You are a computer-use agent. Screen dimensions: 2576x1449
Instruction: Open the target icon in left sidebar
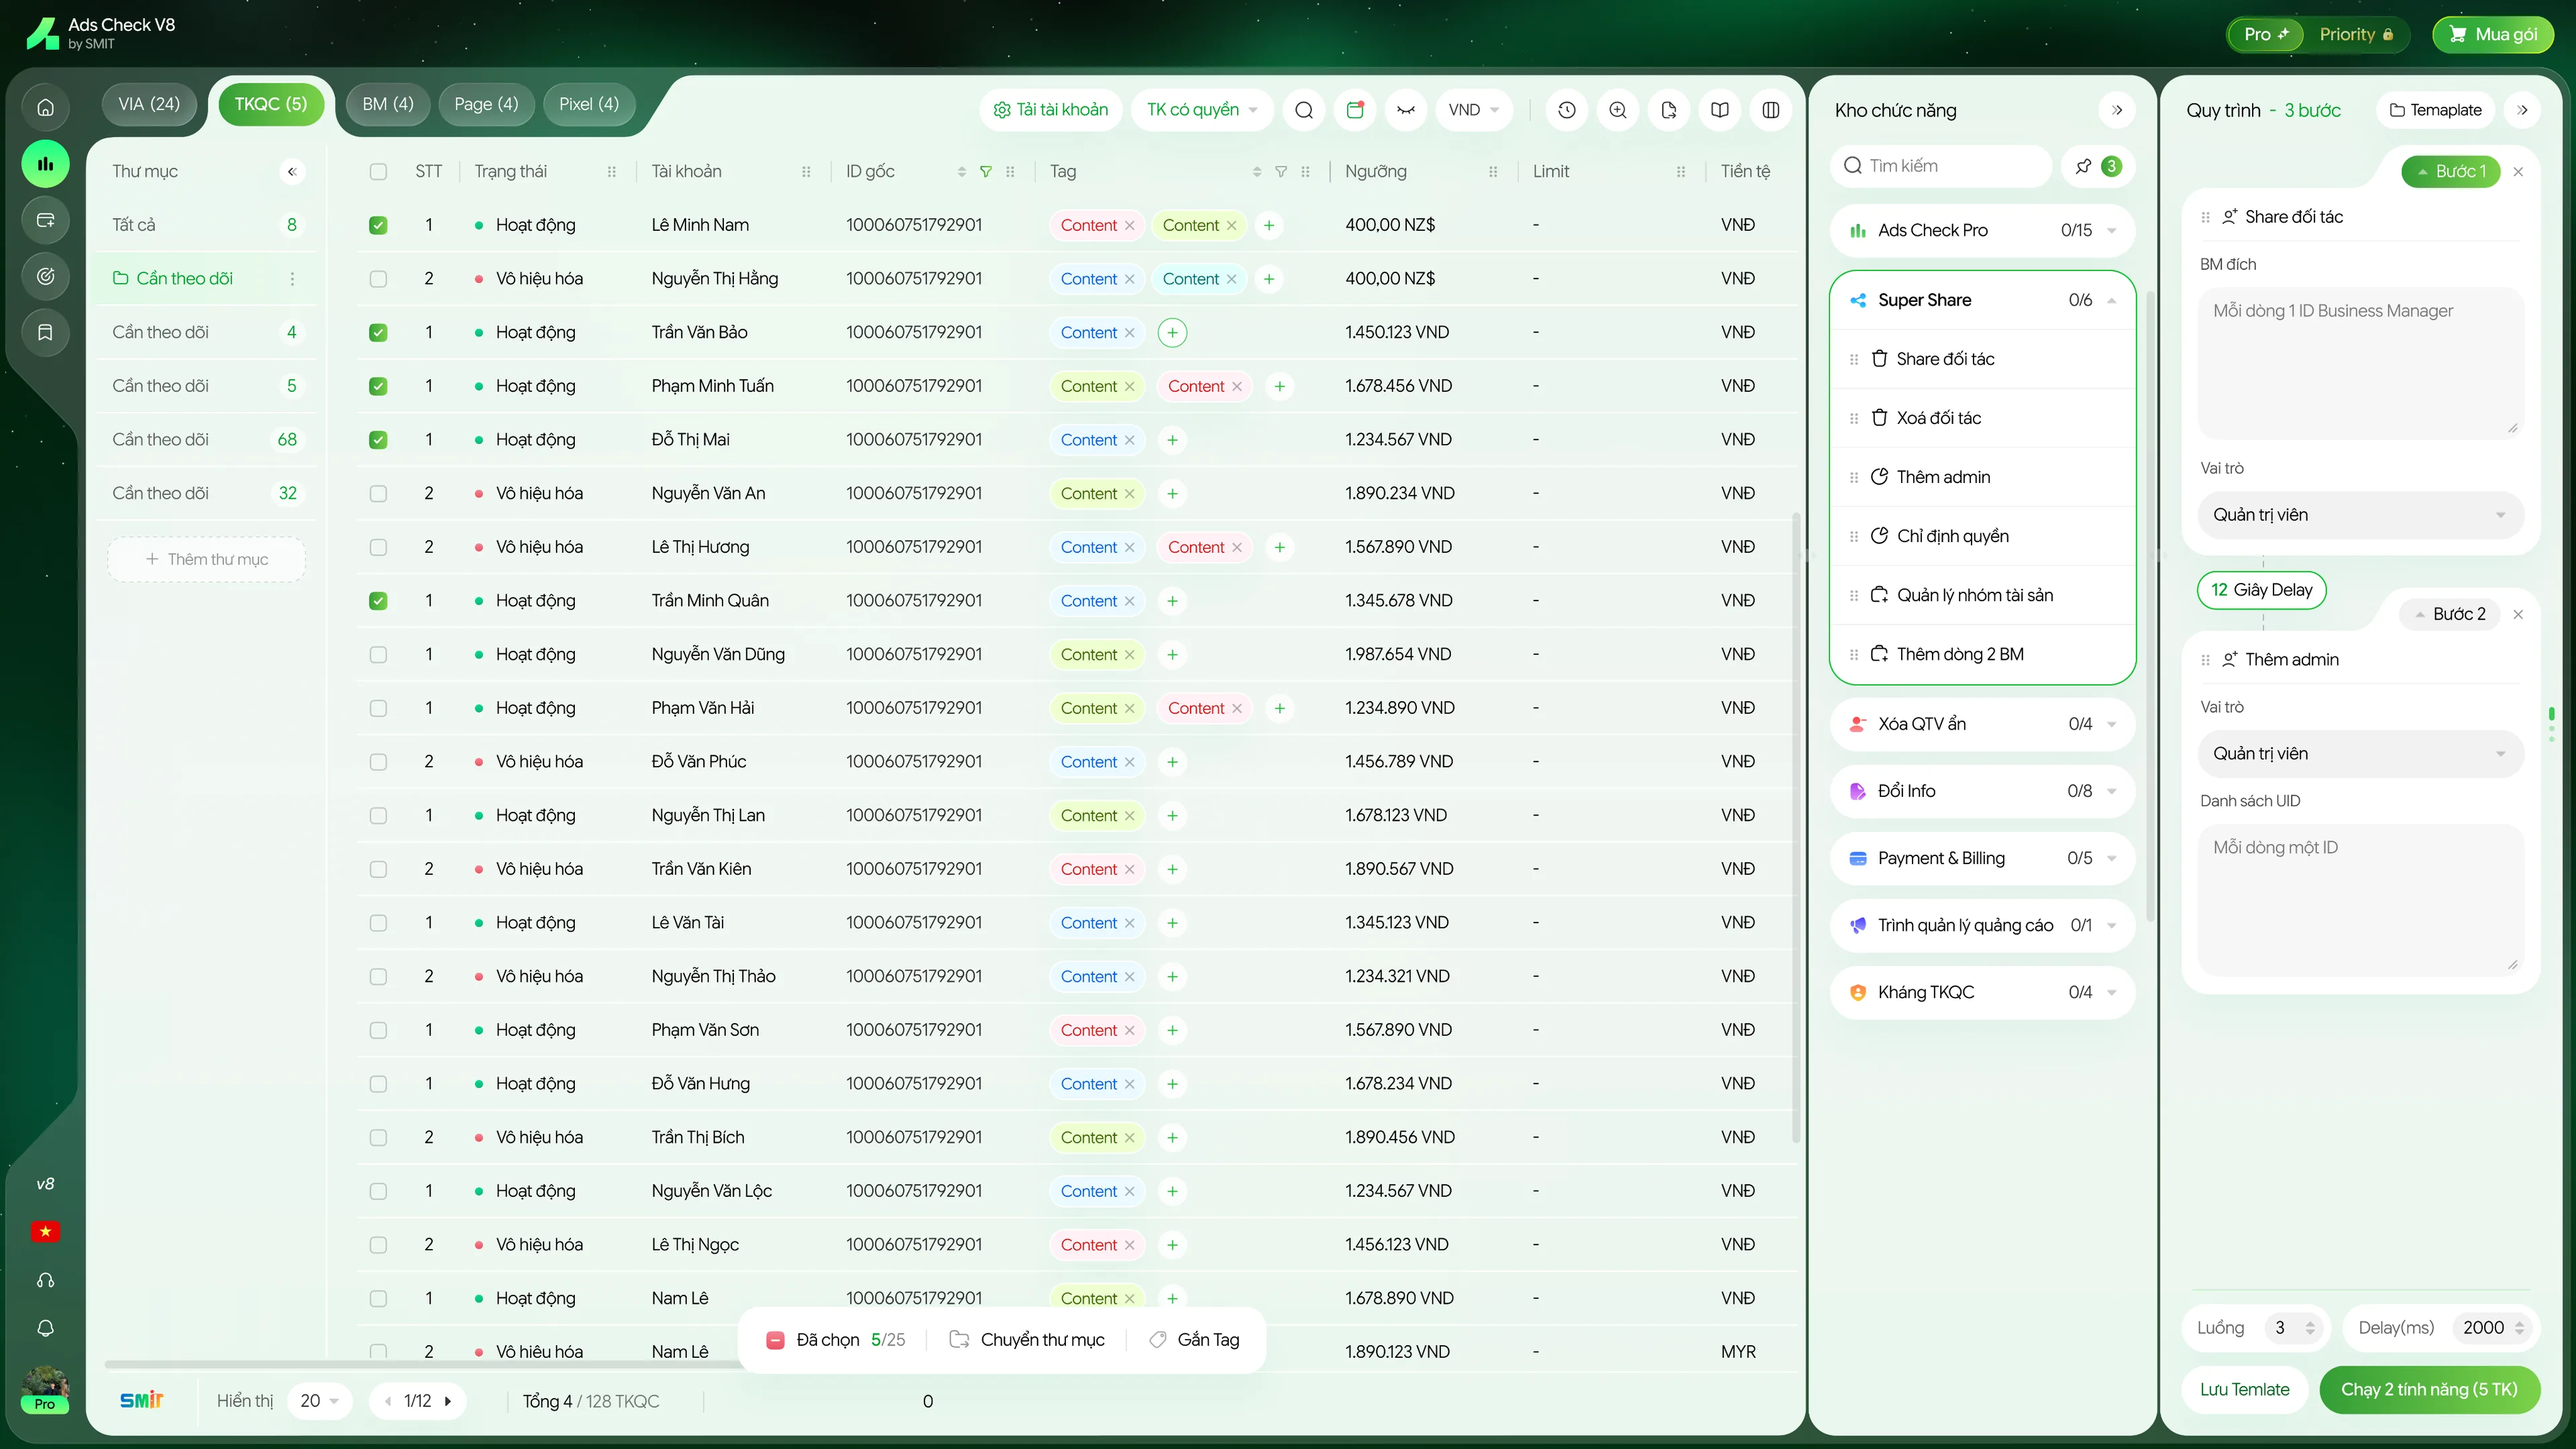(45, 276)
